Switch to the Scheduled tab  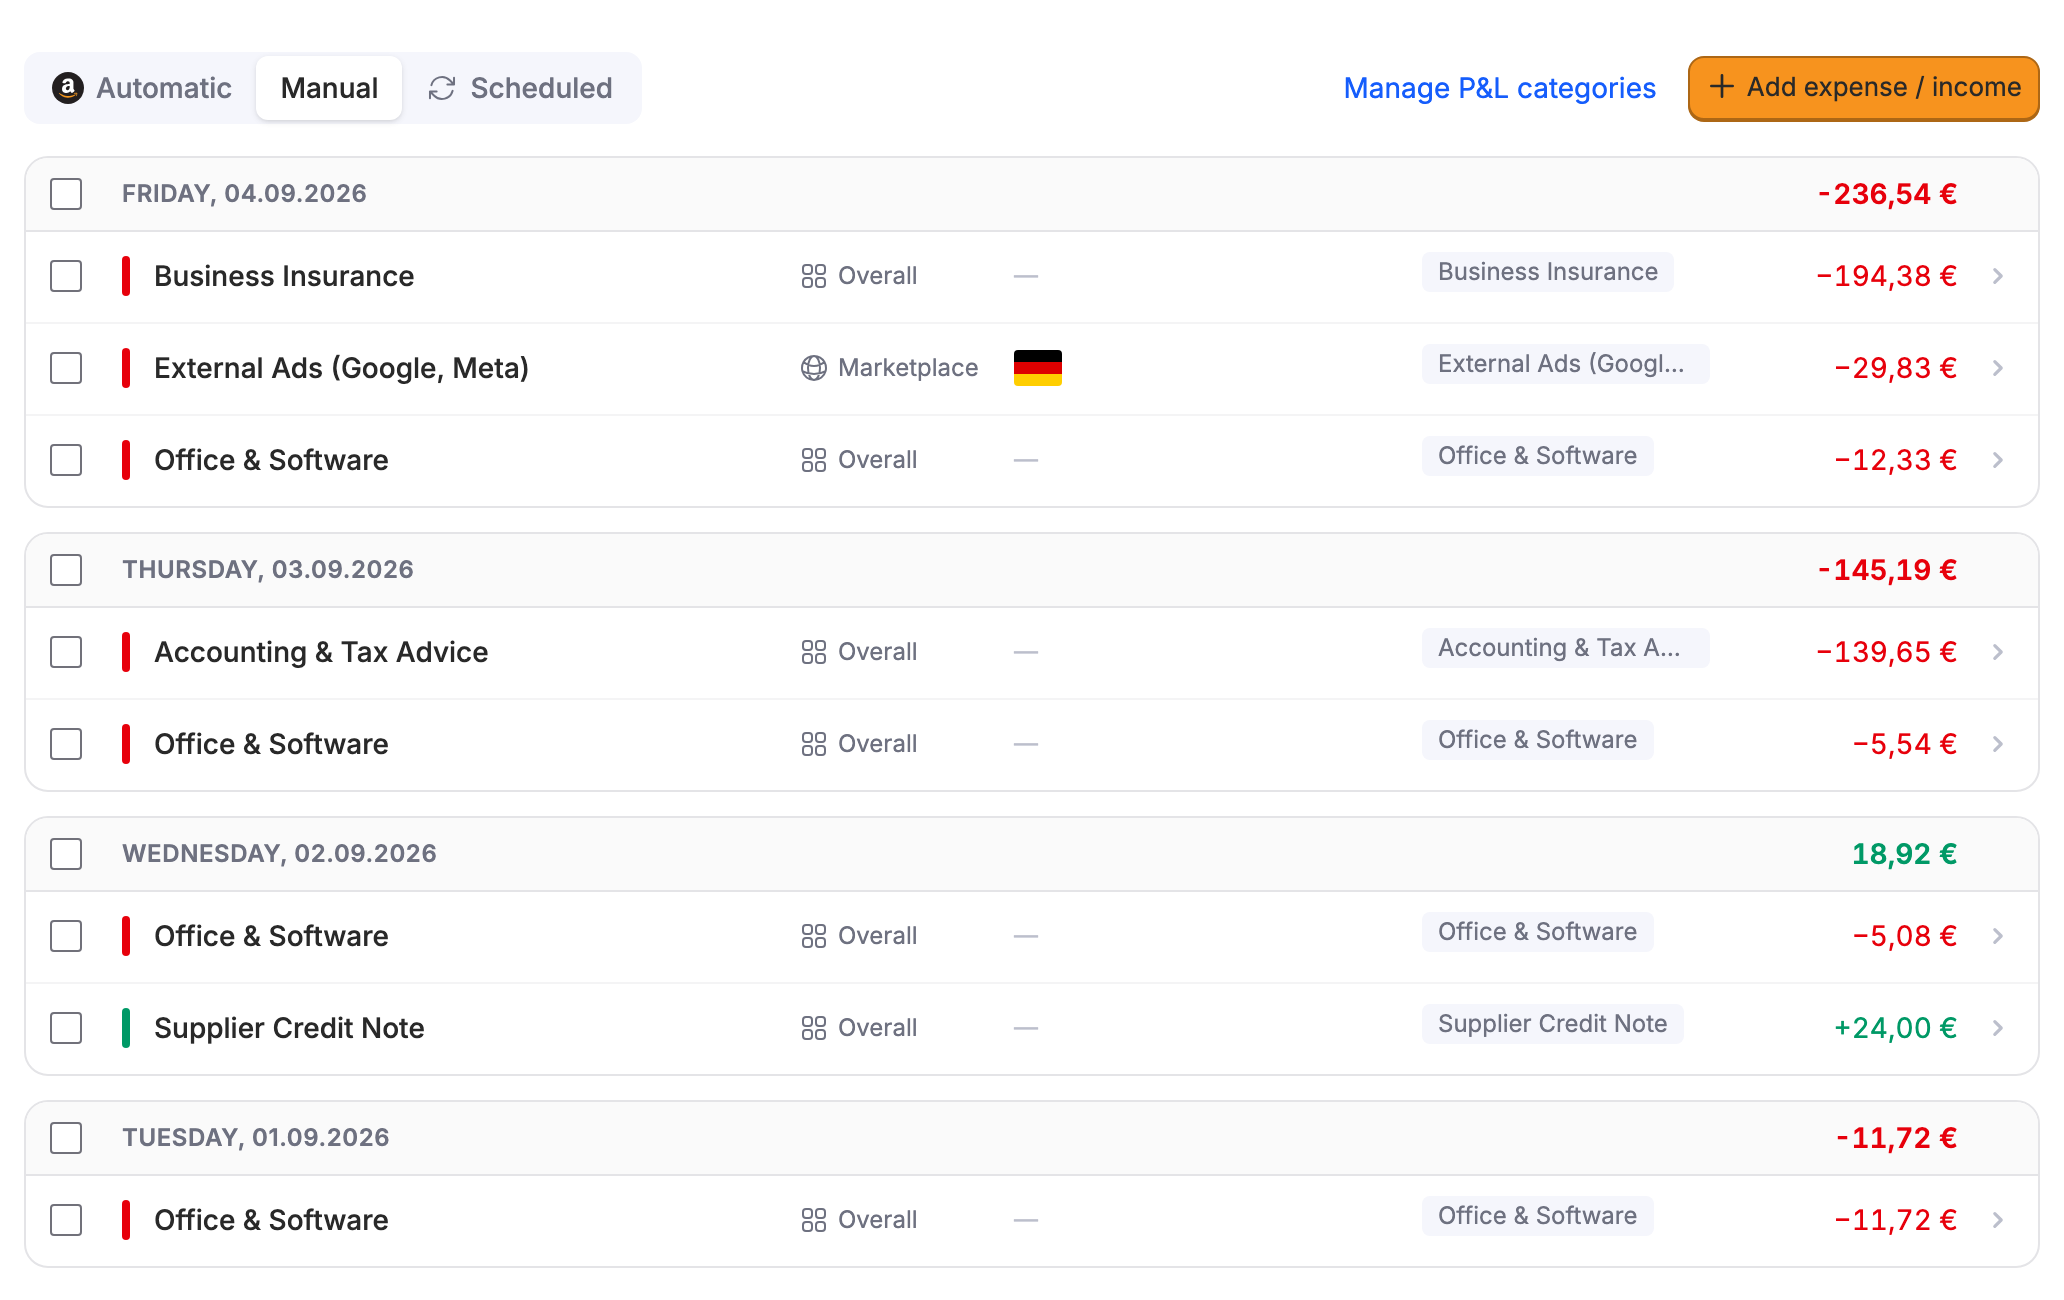pyautogui.click(x=520, y=88)
